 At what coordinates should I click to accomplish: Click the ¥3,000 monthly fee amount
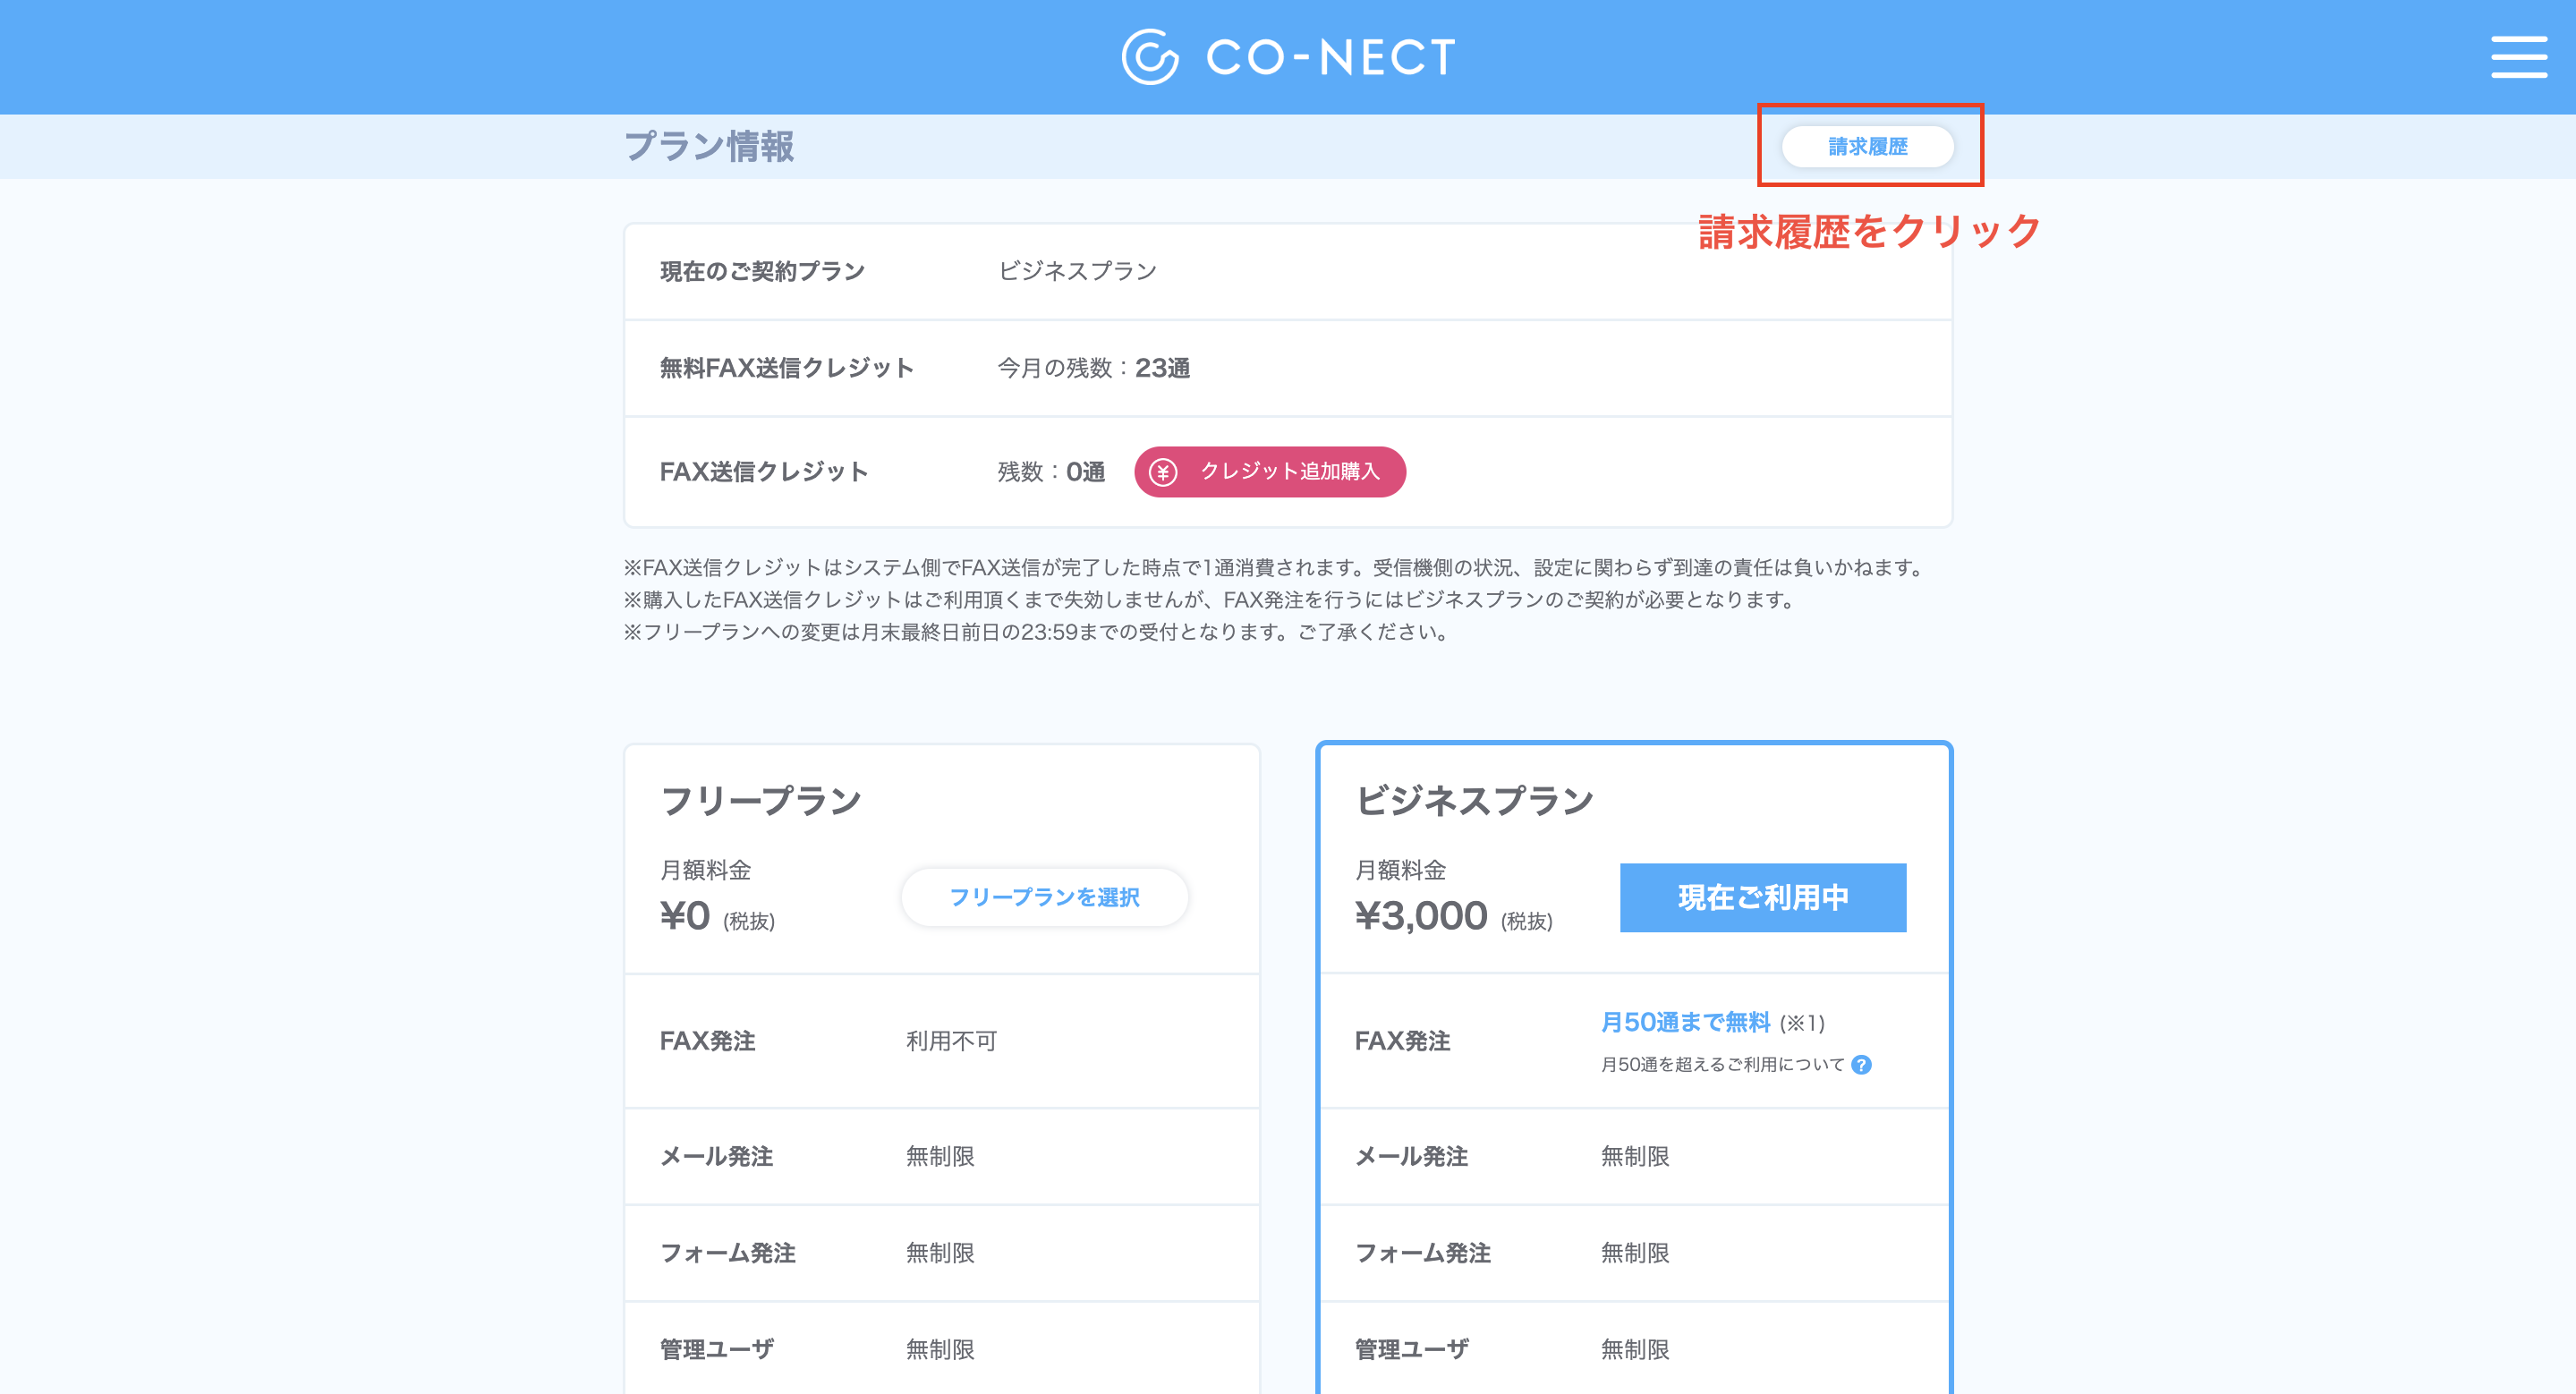coord(1421,915)
